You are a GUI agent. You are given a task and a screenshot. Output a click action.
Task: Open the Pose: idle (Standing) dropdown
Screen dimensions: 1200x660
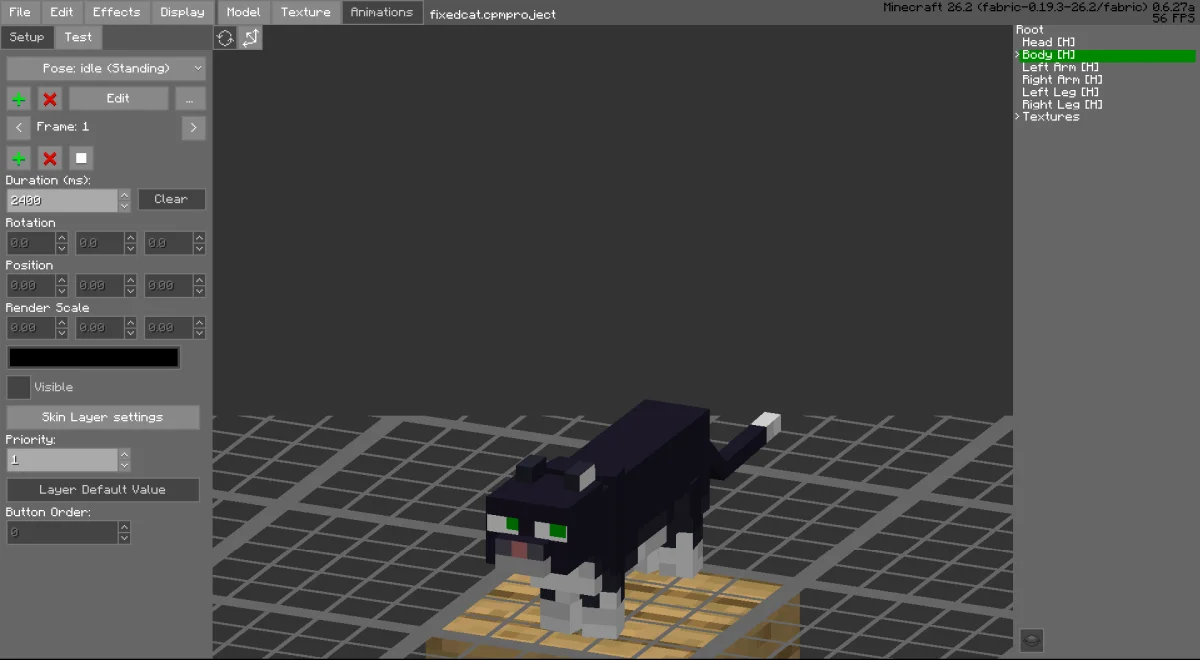click(106, 69)
